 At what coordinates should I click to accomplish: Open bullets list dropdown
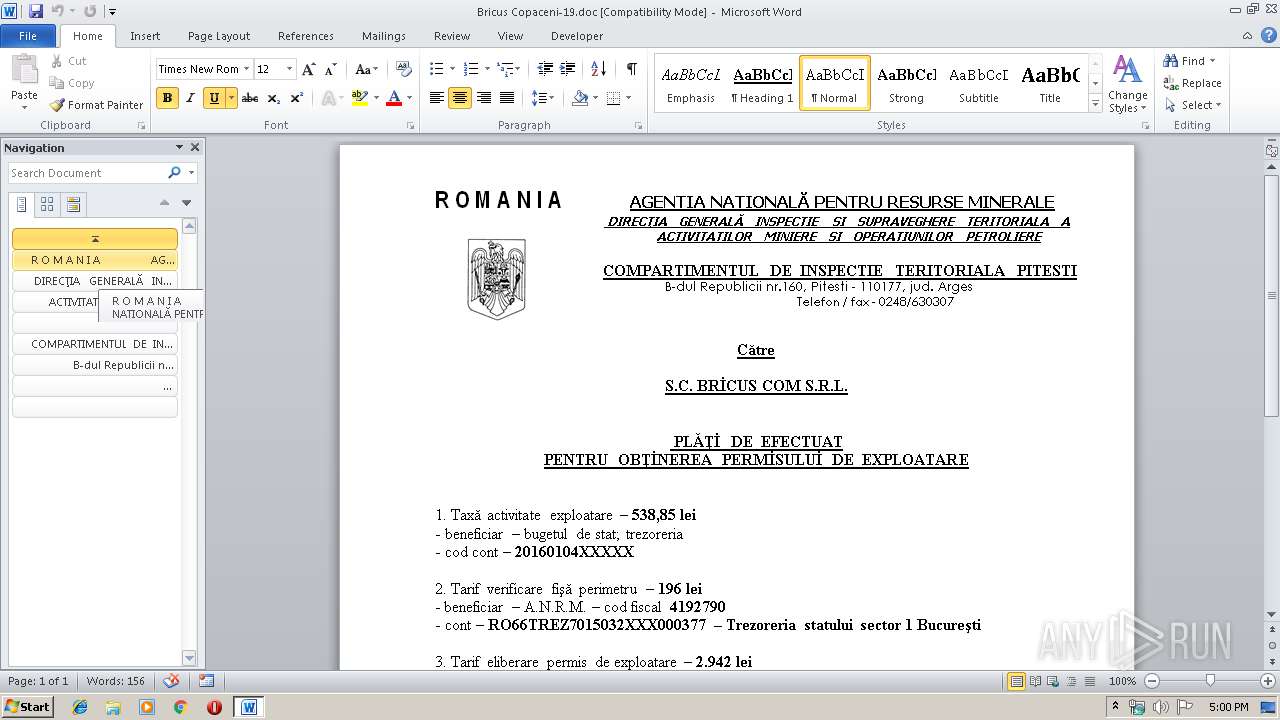pyautogui.click(x=453, y=69)
